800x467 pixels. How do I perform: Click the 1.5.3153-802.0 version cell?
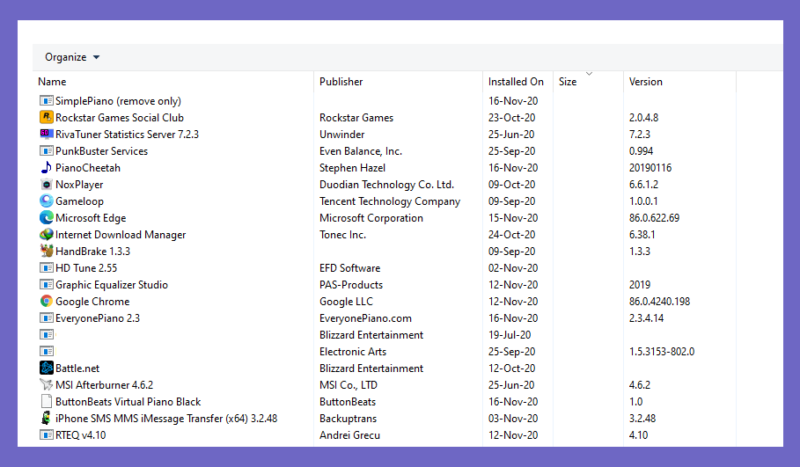[x=662, y=352]
